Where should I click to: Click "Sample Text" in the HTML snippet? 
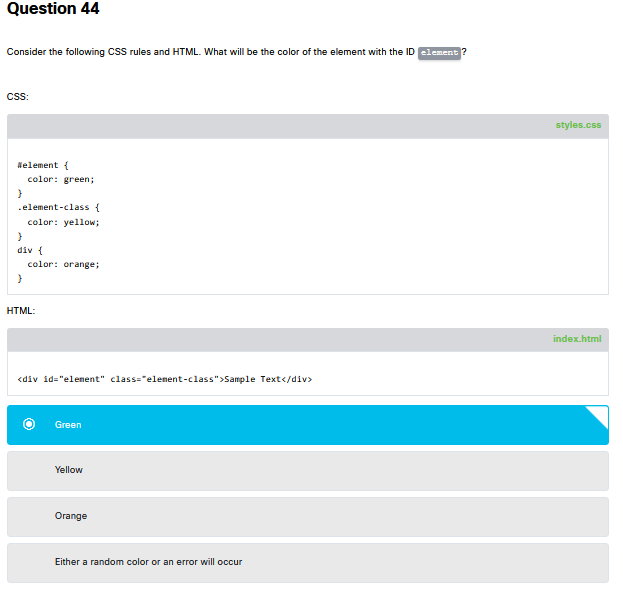click(252, 379)
